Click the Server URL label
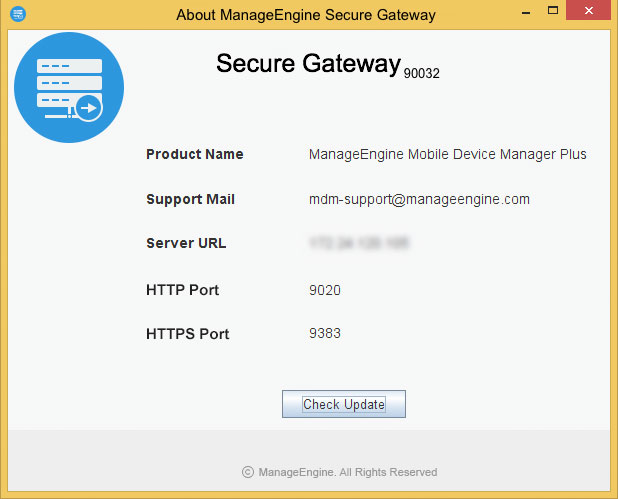The width and height of the screenshot is (618, 499). coord(186,243)
